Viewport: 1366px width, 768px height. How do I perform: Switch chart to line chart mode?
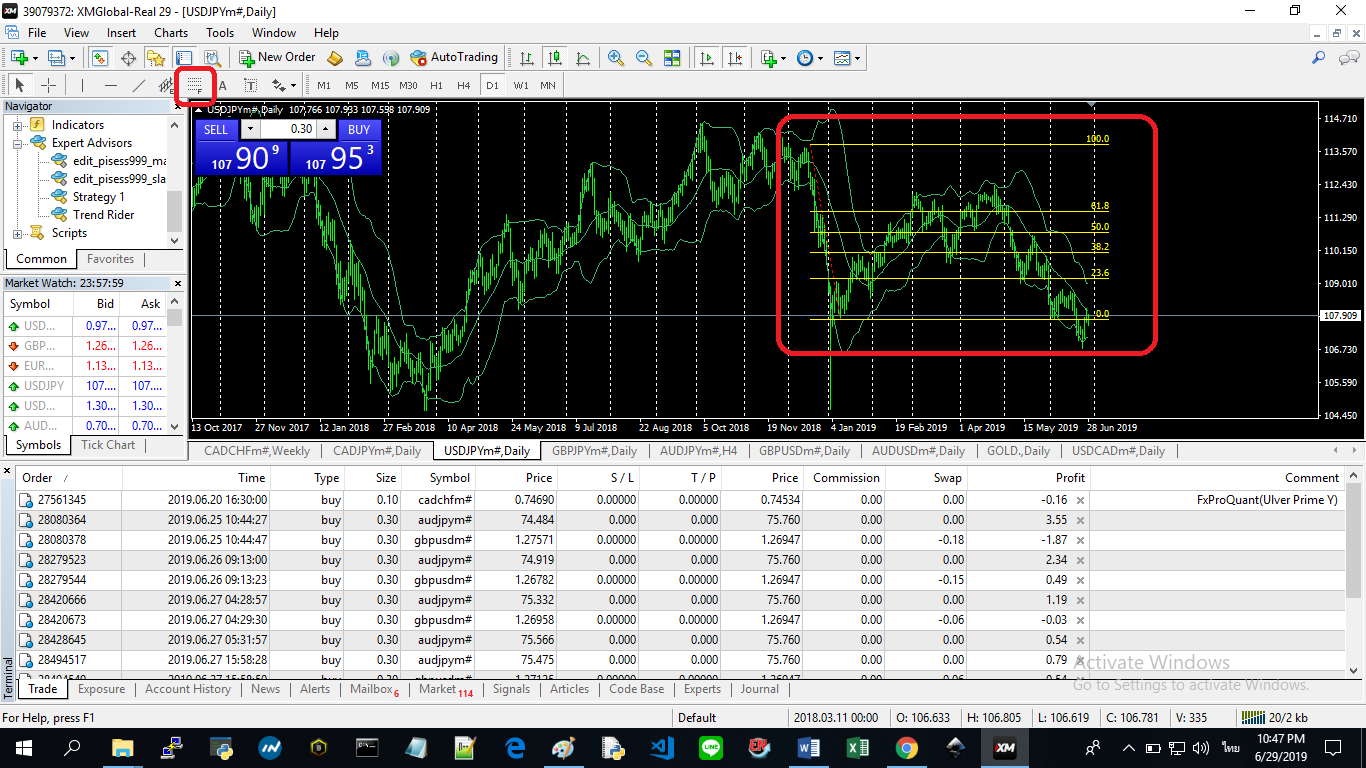(x=582, y=58)
